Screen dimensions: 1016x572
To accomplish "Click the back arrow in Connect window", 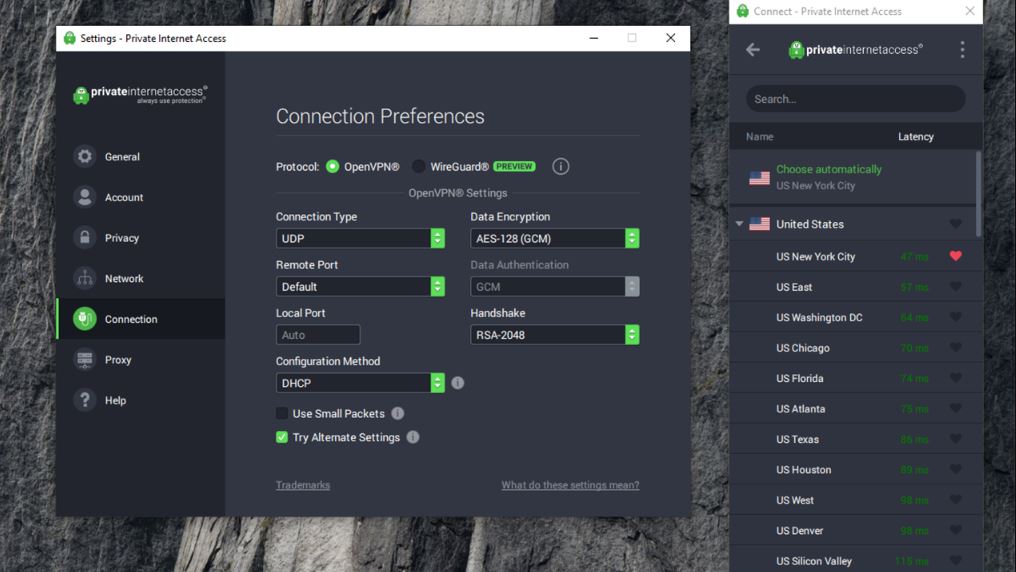I will point(753,50).
